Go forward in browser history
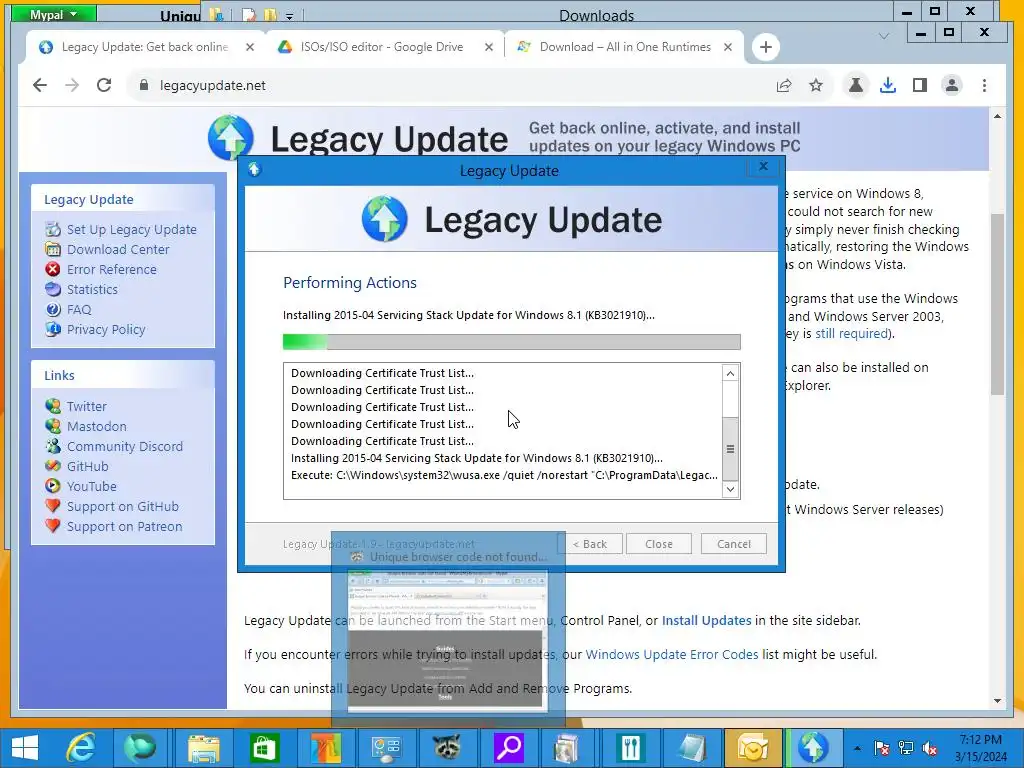 [x=72, y=86]
